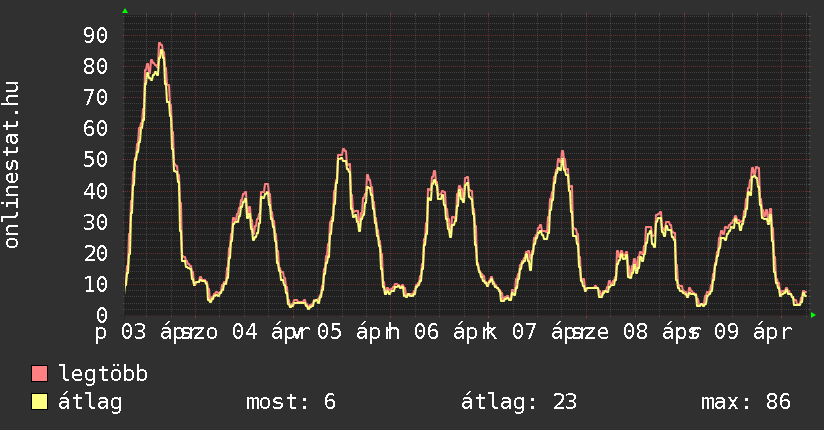Click the red legtöbb legend swatch
Viewport: 824px width, 430px height.
[40, 374]
